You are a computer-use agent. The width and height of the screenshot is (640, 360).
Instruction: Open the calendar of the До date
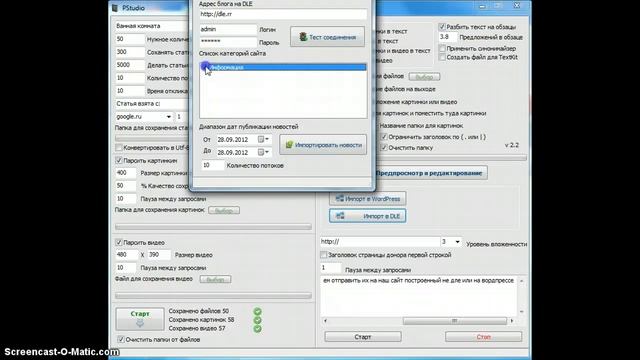click(263, 152)
